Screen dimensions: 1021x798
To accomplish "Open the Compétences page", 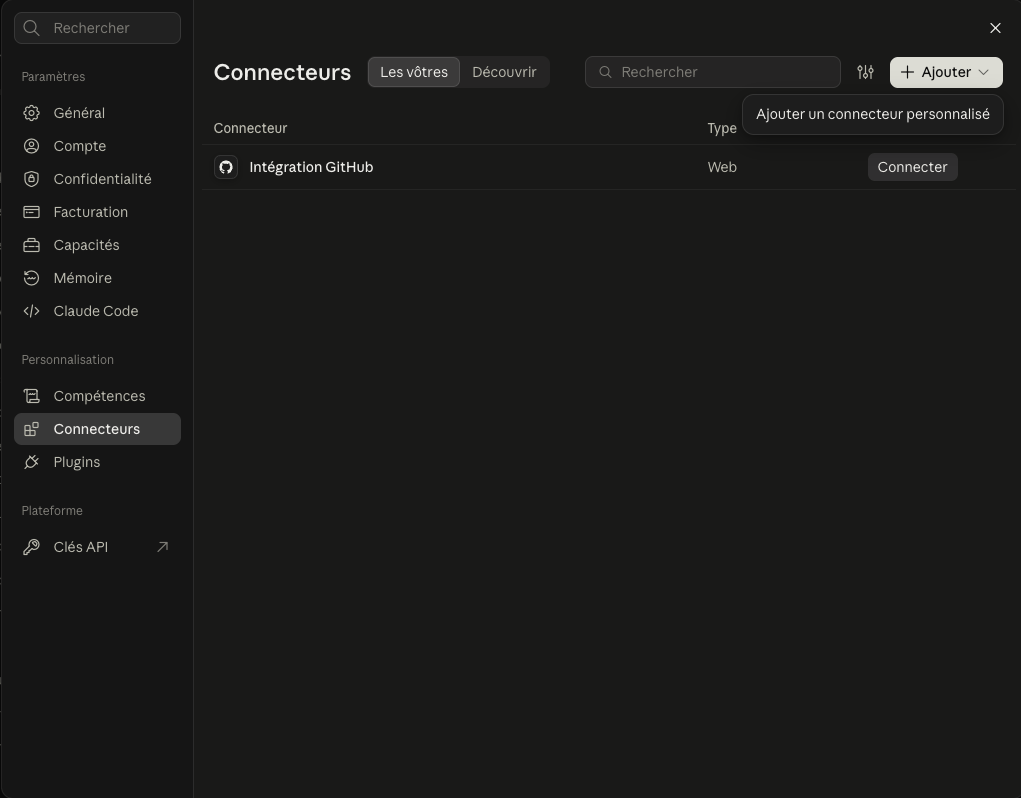I will (97, 396).
